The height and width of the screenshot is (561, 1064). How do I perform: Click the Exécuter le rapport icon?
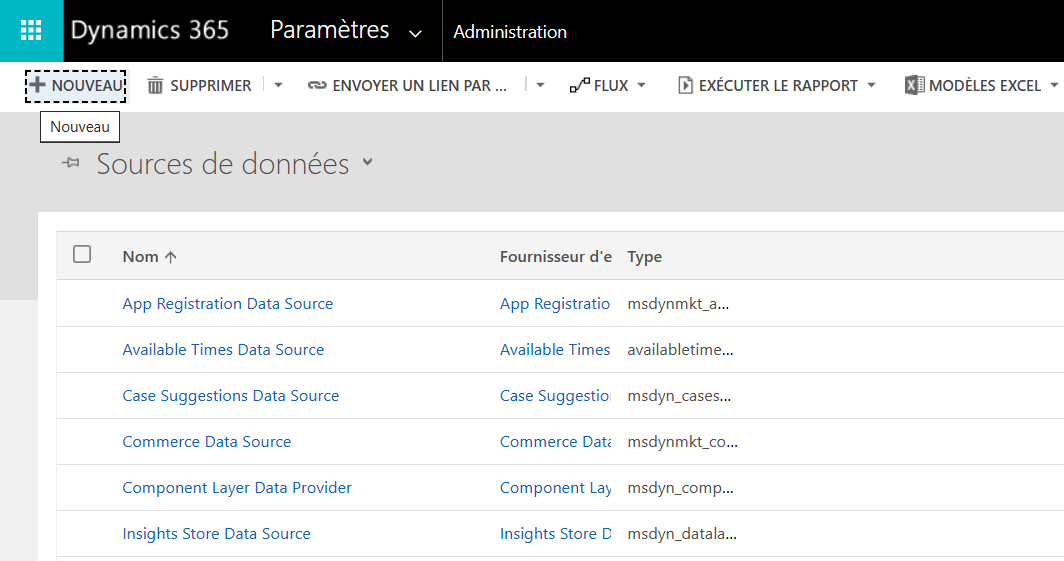point(685,86)
